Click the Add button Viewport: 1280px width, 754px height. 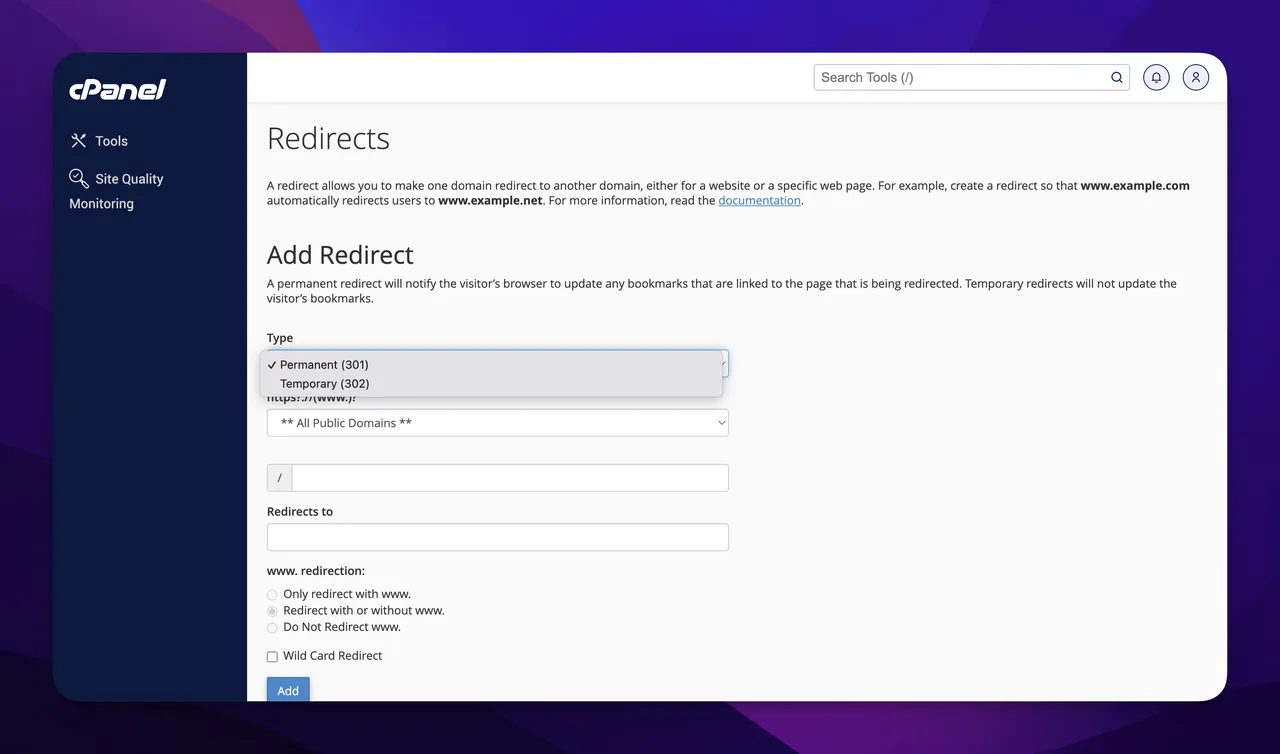pos(288,690)
